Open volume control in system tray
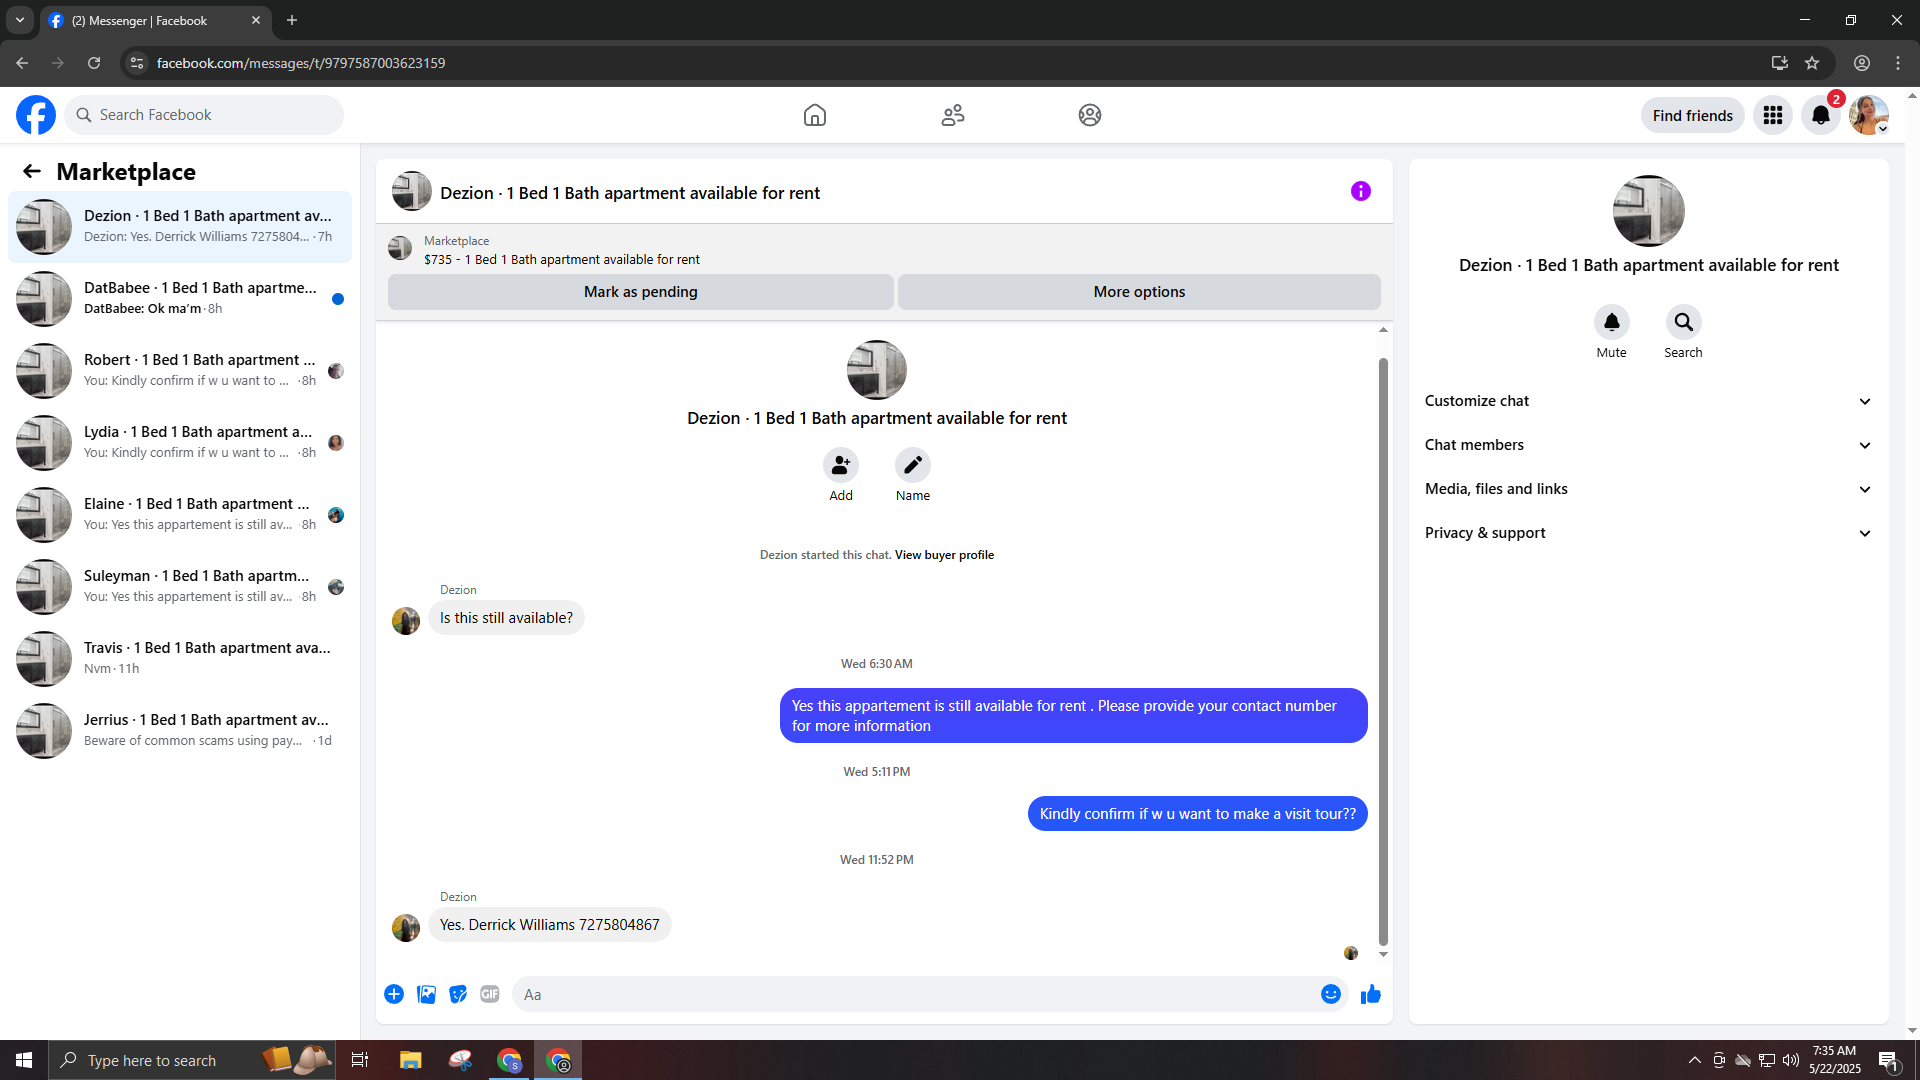Viewport: 1920px width, 1080px height. click(x=1791, y=1060)
